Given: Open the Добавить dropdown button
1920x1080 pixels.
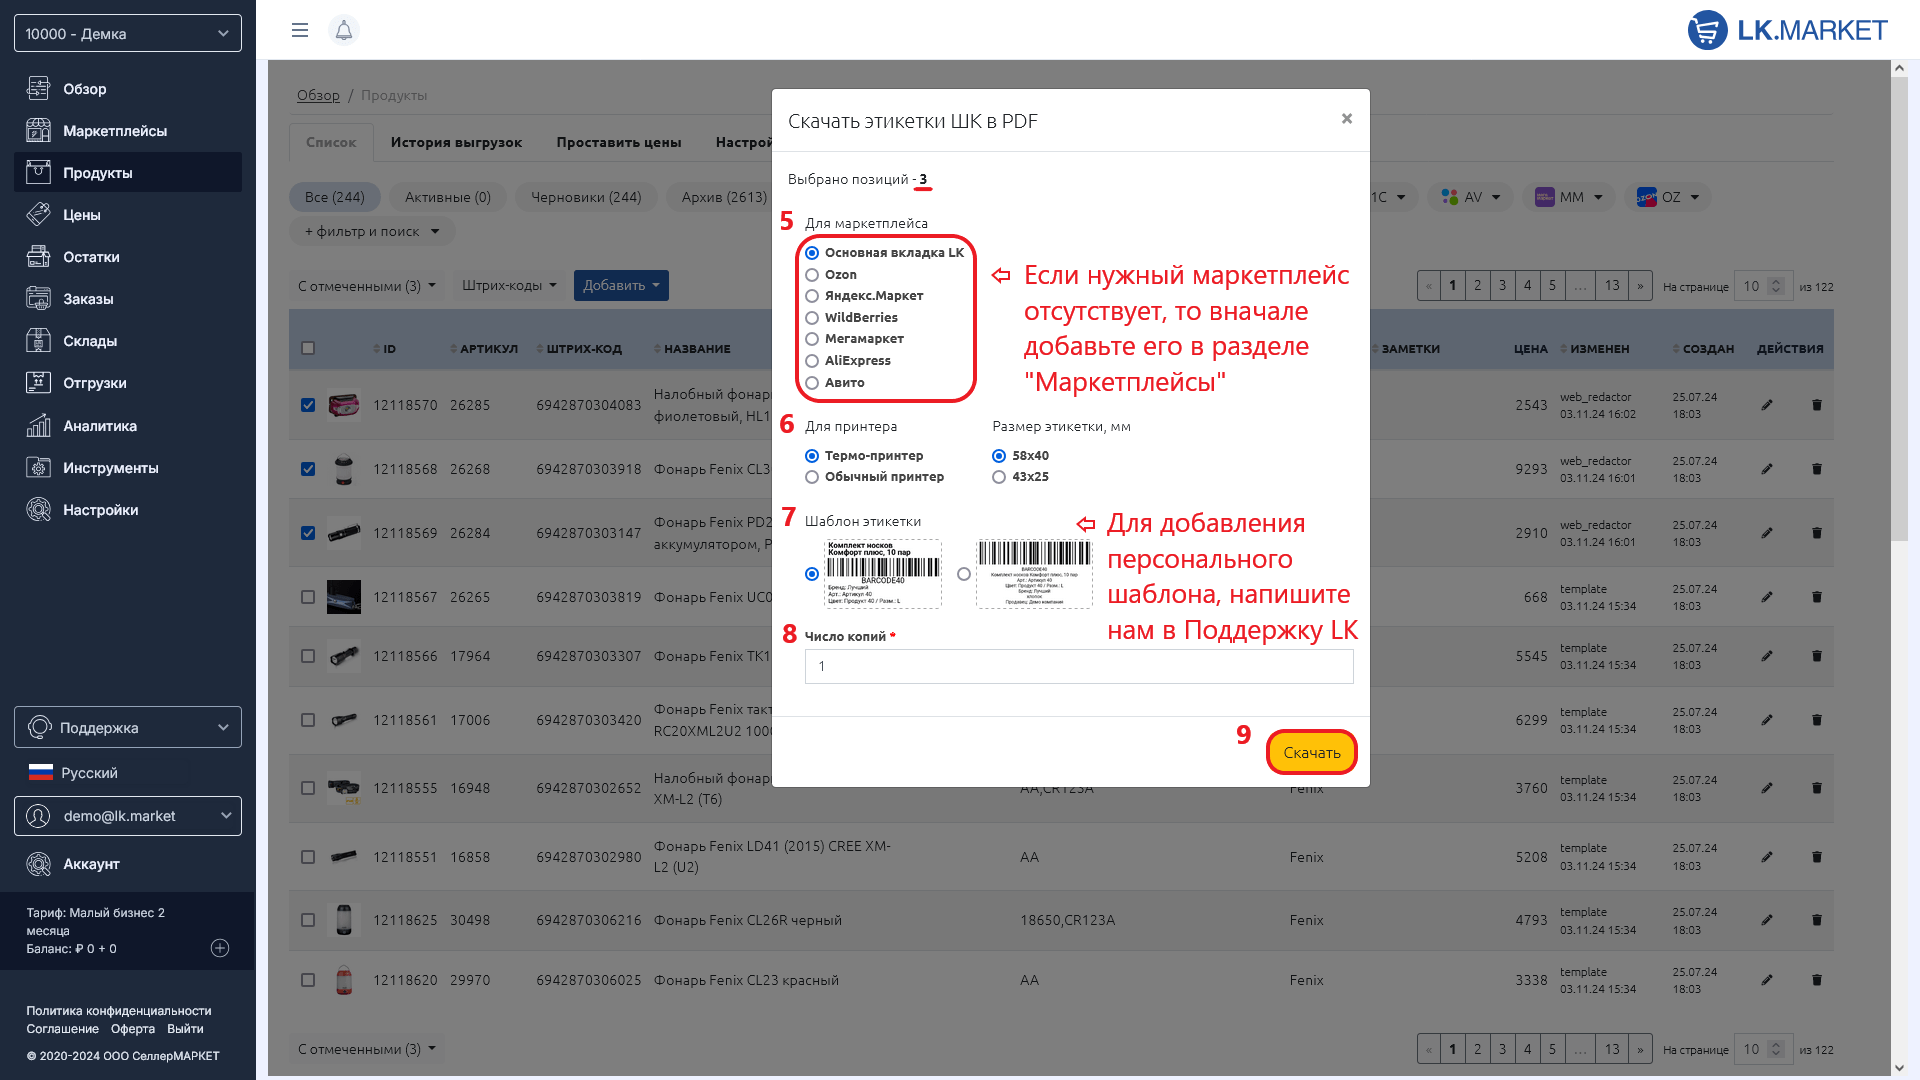Looking at the screenshot, I should pos(621,286).
